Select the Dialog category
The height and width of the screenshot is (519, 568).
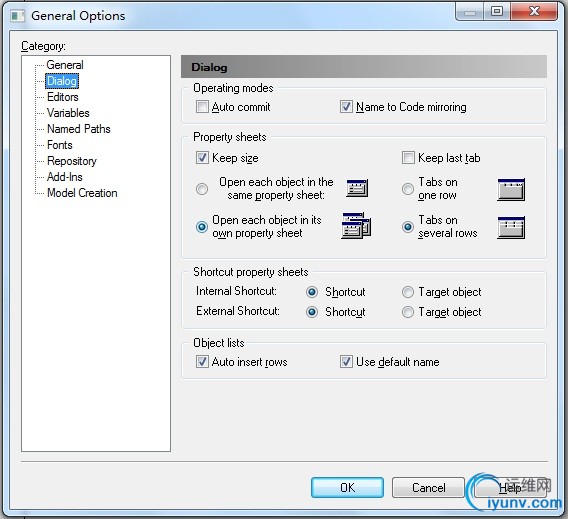(62, 81)
